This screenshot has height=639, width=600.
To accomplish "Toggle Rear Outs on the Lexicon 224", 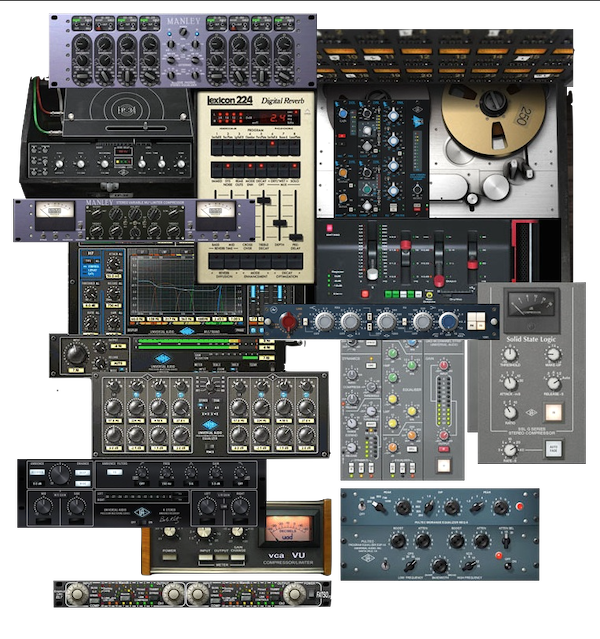I will (239, 170).
